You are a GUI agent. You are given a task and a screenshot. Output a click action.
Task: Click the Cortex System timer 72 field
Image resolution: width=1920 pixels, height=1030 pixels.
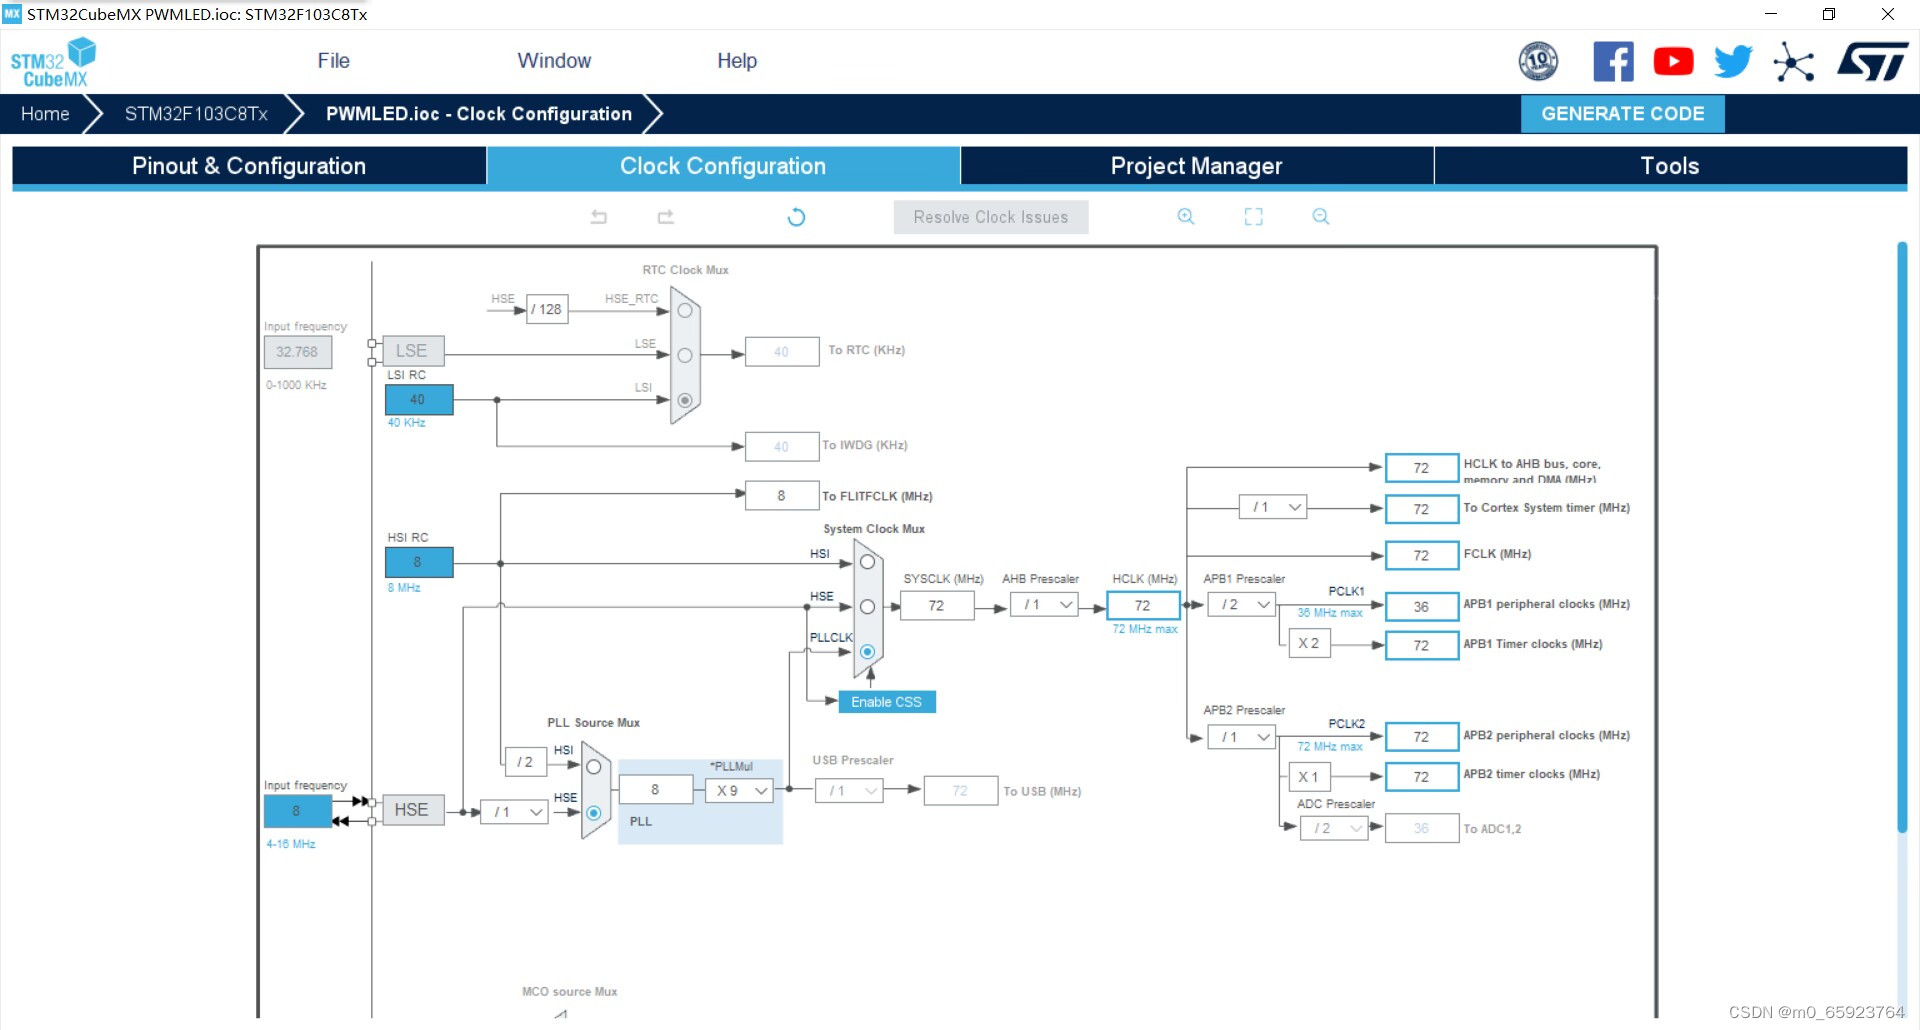point(1422,509)
